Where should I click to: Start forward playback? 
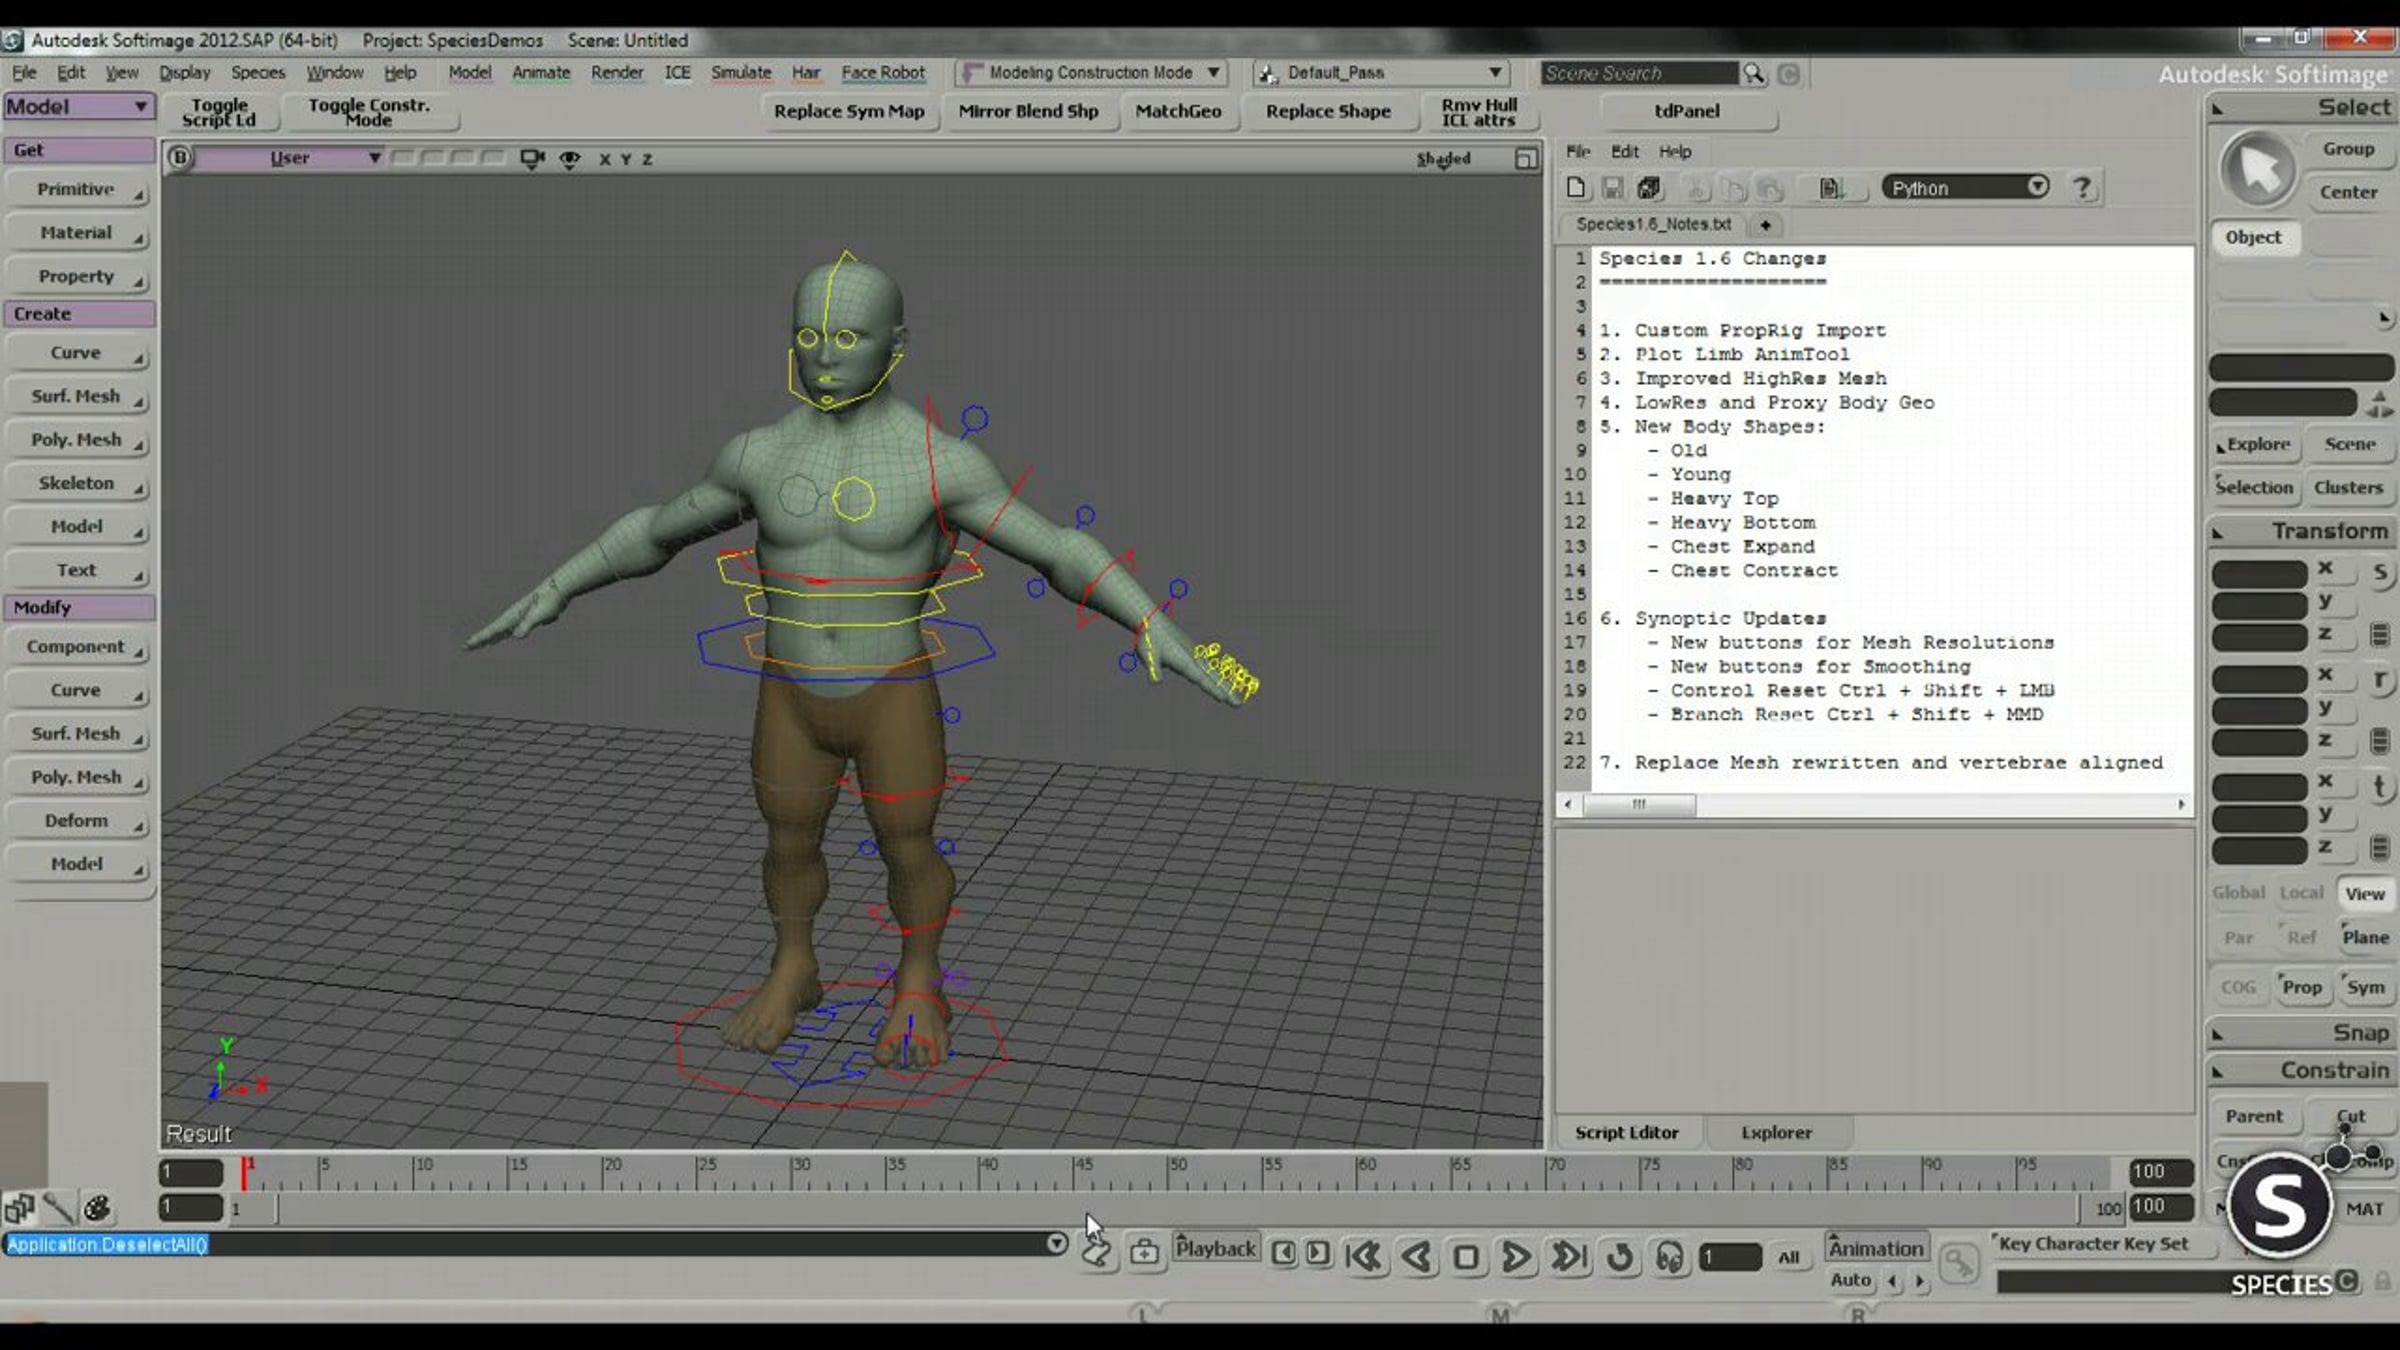[1516, 1256]
